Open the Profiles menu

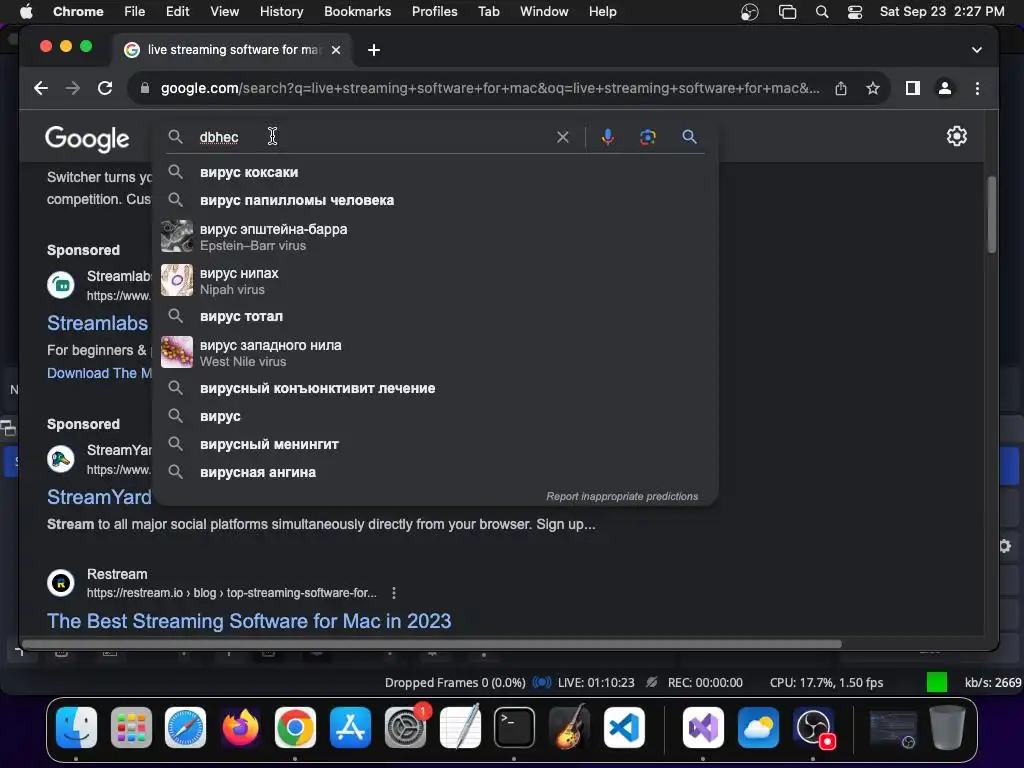(x=434, y=12)
